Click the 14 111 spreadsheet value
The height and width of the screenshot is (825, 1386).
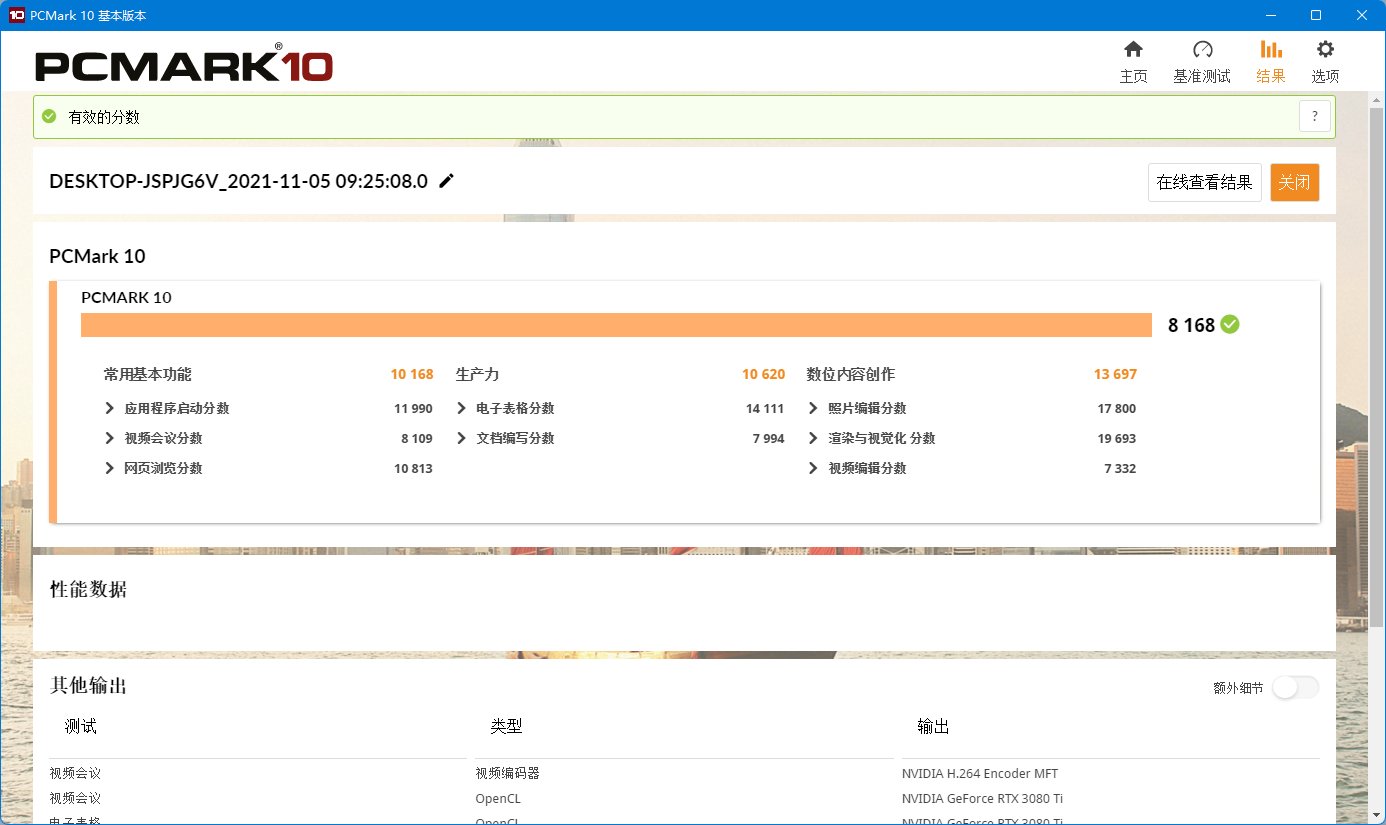pos(765,408)
